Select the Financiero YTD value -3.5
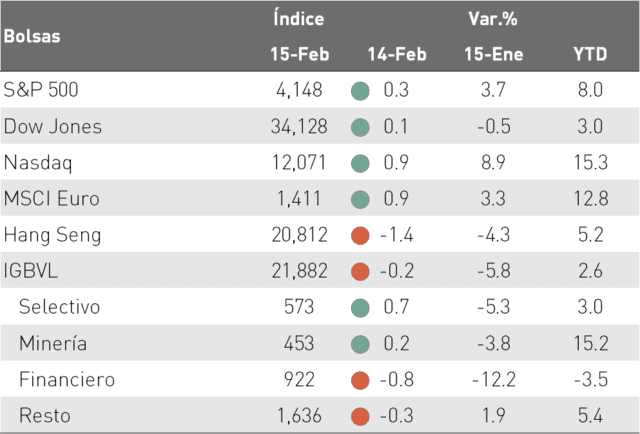This screenshot has width=640, height=434. tap(591, 380)
